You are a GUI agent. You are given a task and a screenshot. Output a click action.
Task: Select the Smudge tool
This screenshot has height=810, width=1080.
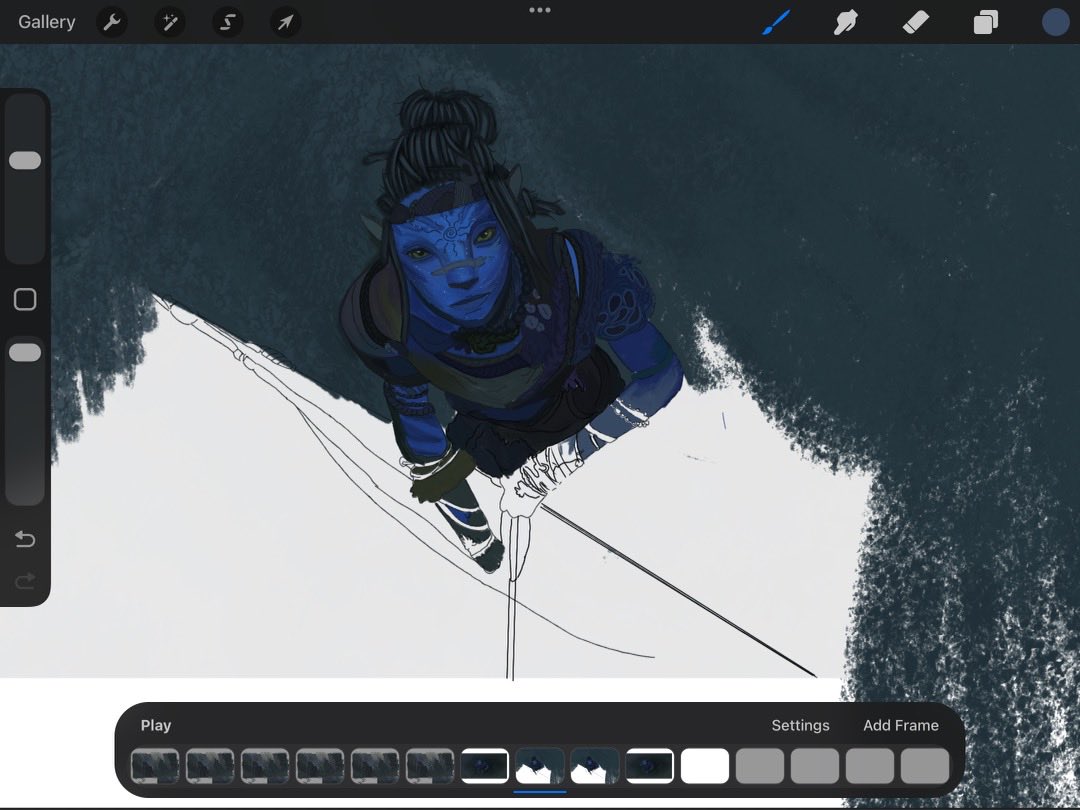coord(845,22)
